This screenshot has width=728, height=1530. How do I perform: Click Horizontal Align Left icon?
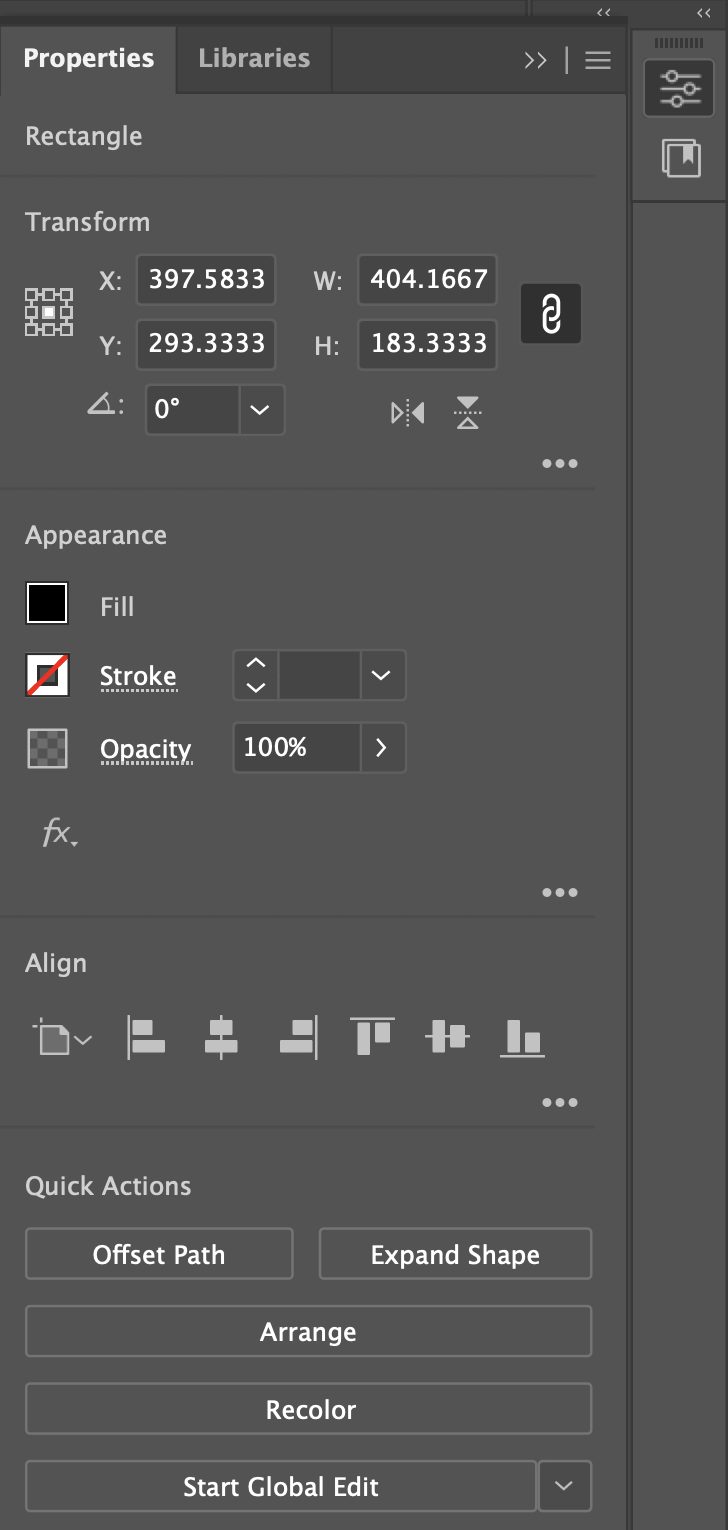click(146, 1037)
